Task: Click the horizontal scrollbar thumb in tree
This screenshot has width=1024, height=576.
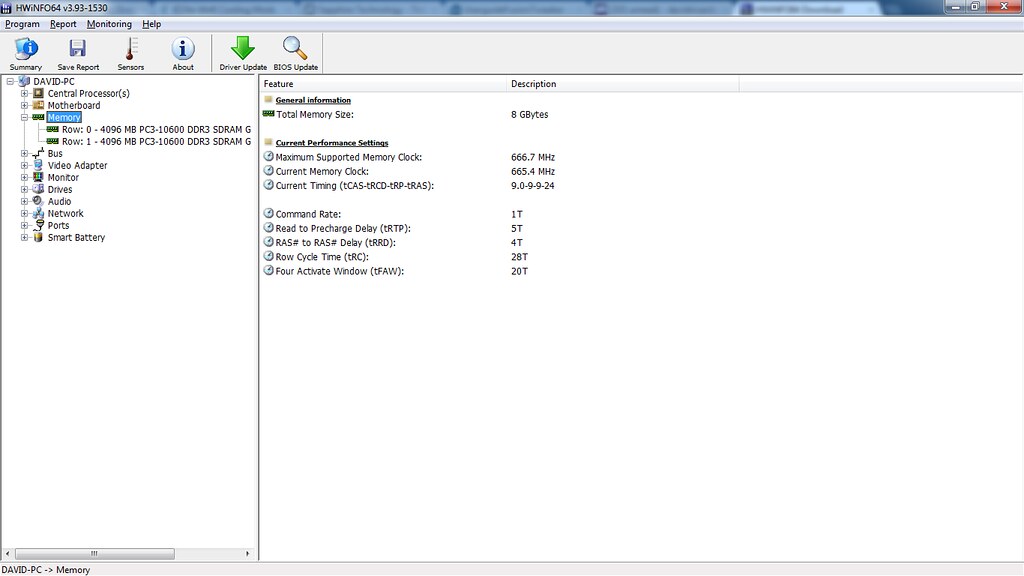Action: tap(95, 553)
